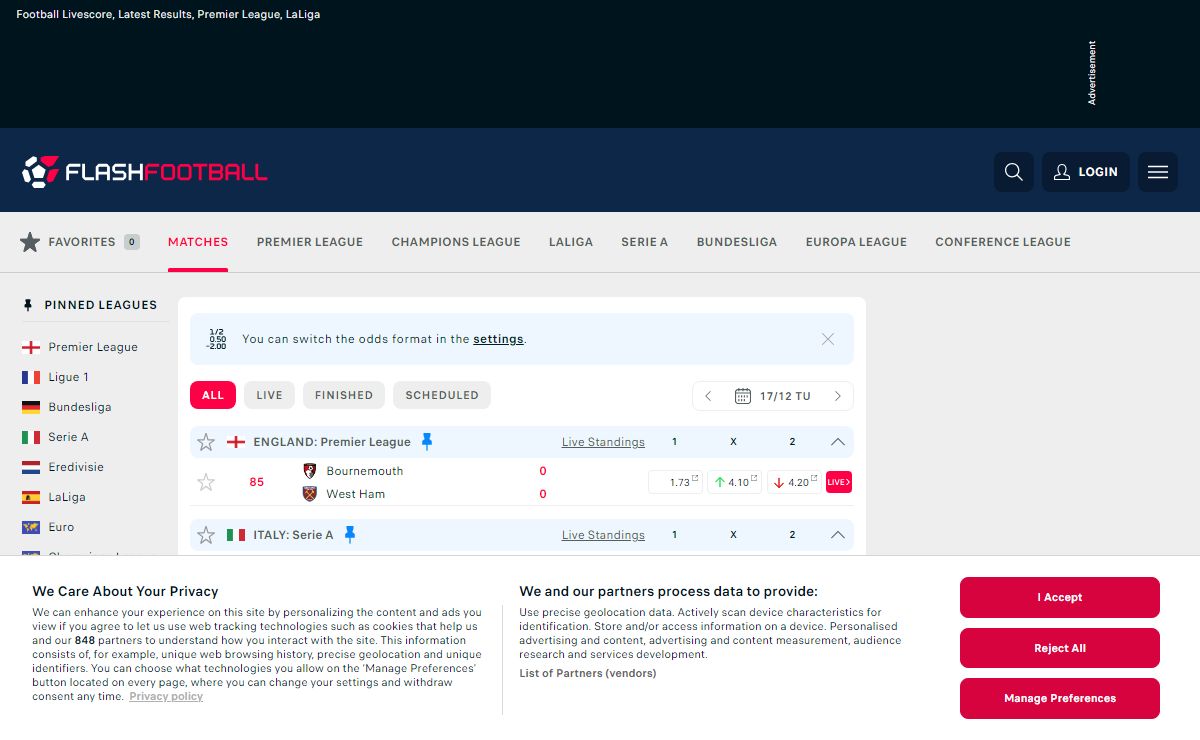
Task: Click the Italy flag in league header
Action: tap(236, 535)
